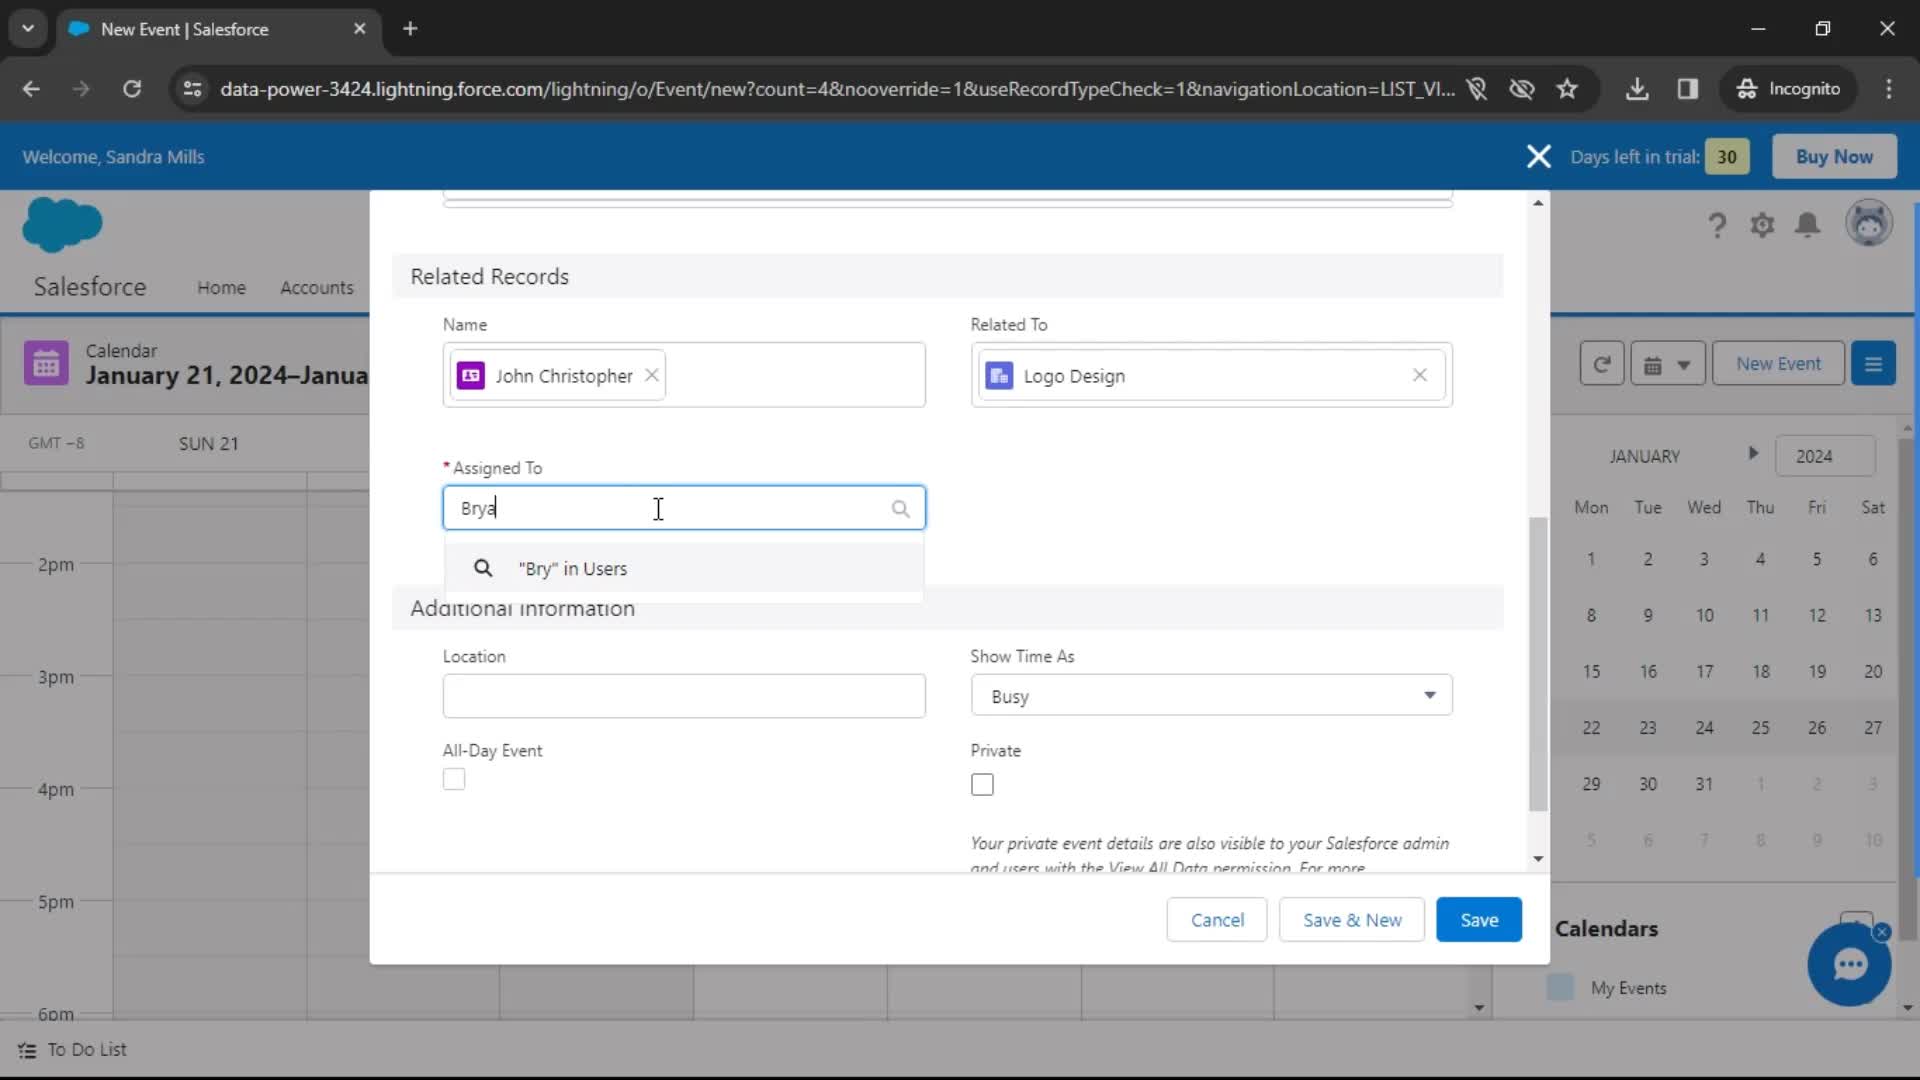Open the tab search dropdown arrow

click(x=28, y=29)
